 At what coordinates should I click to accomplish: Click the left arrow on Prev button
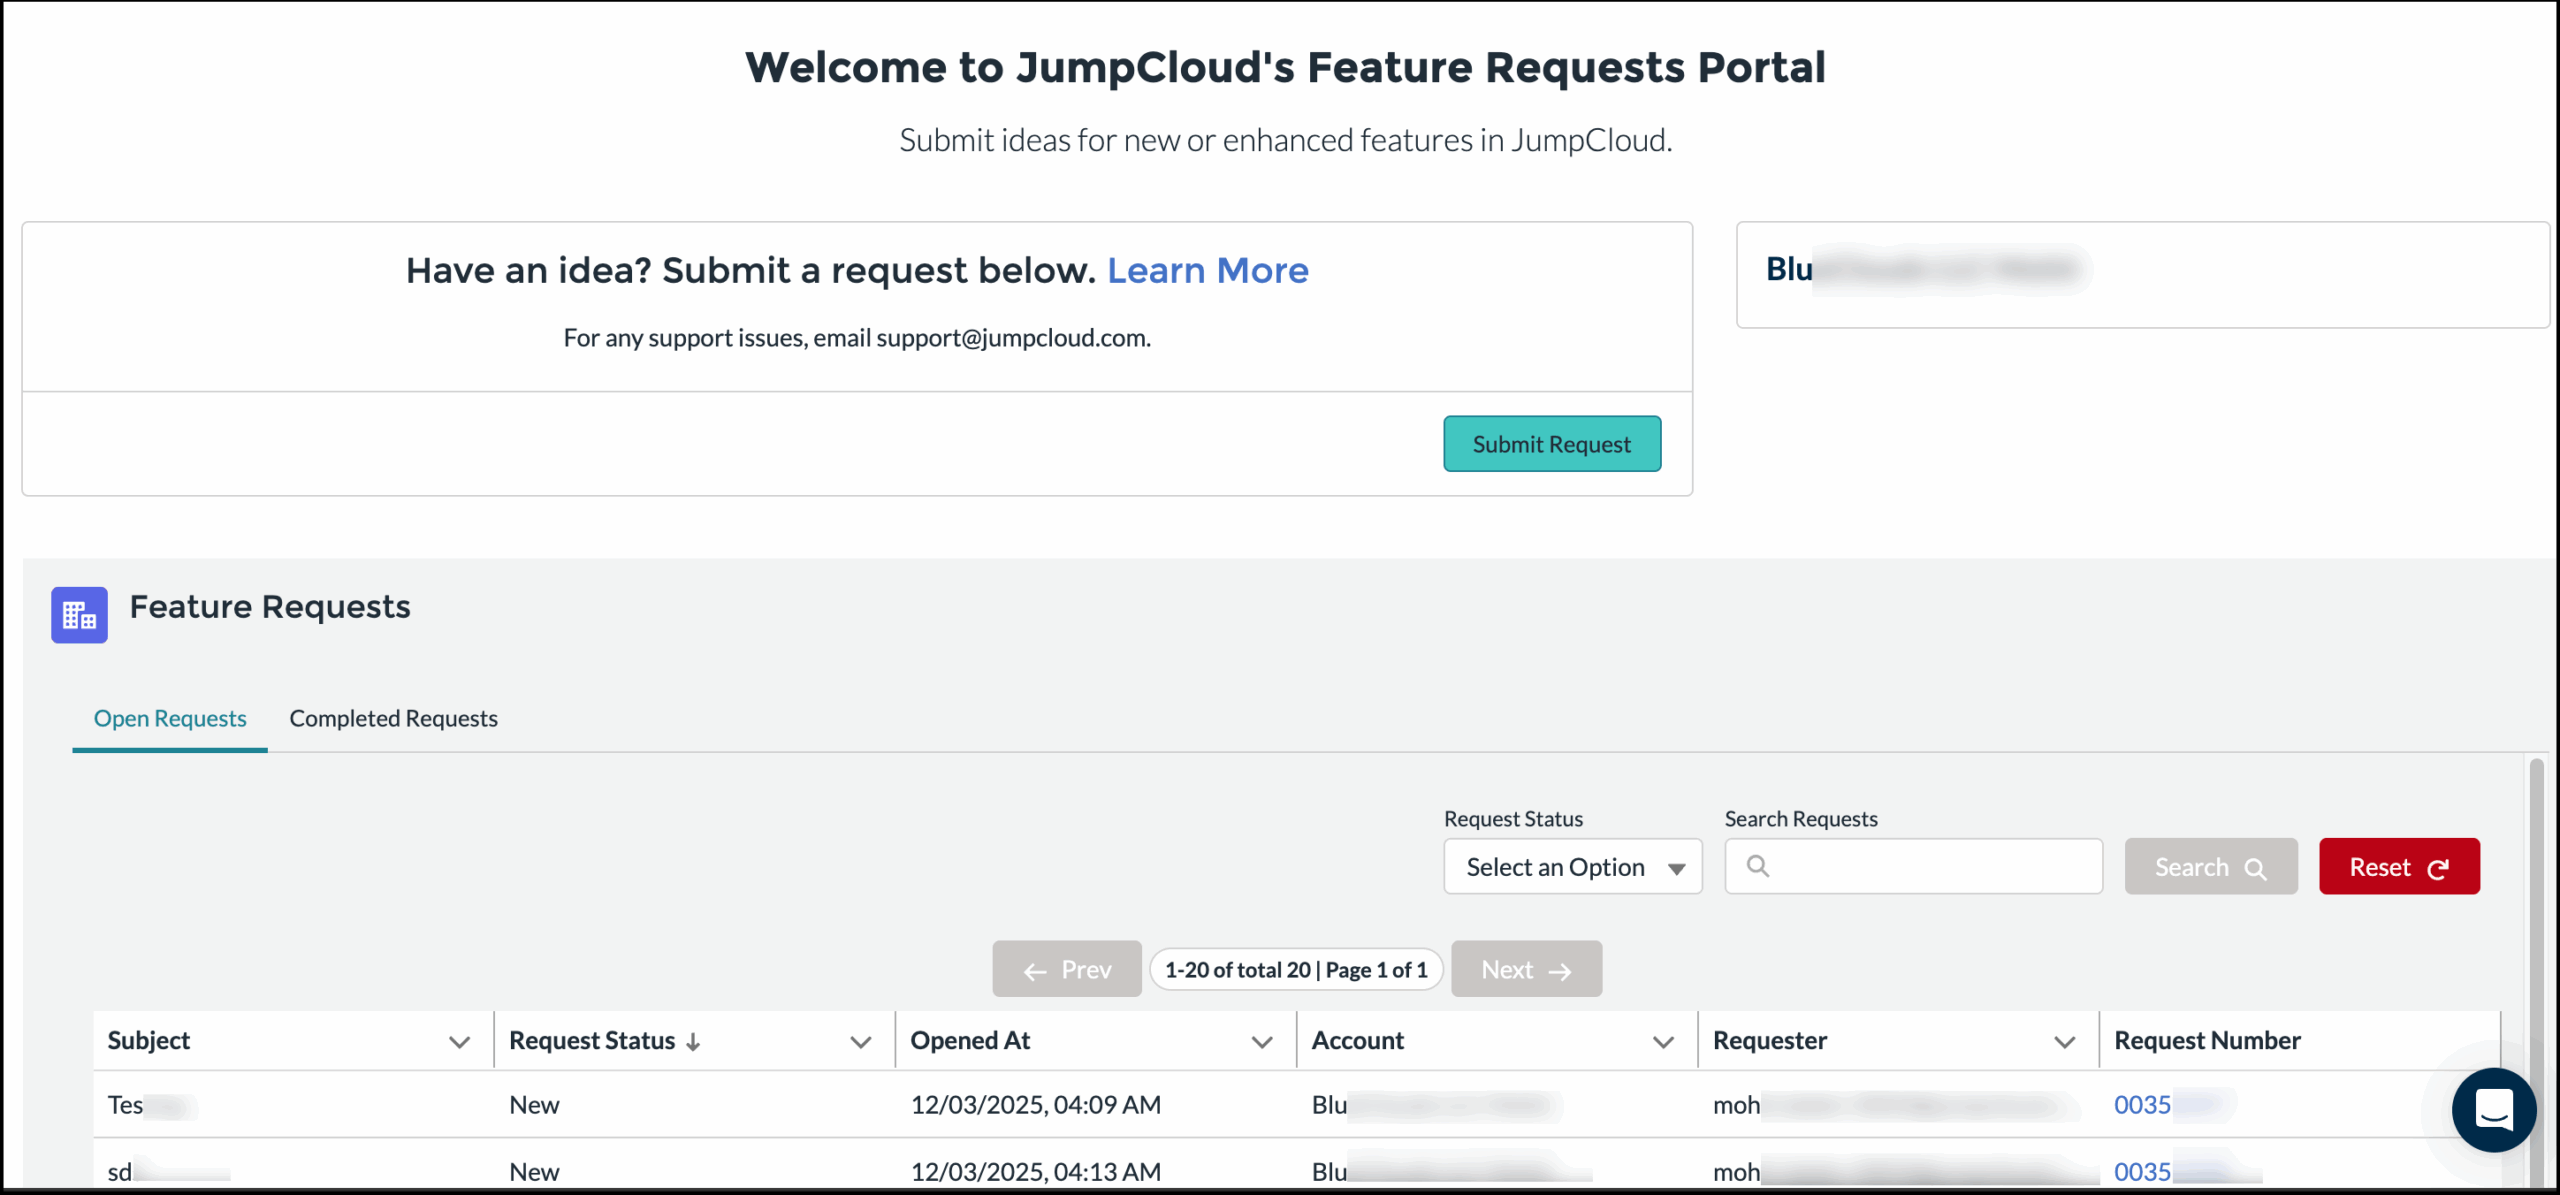tap(1036, 969)
